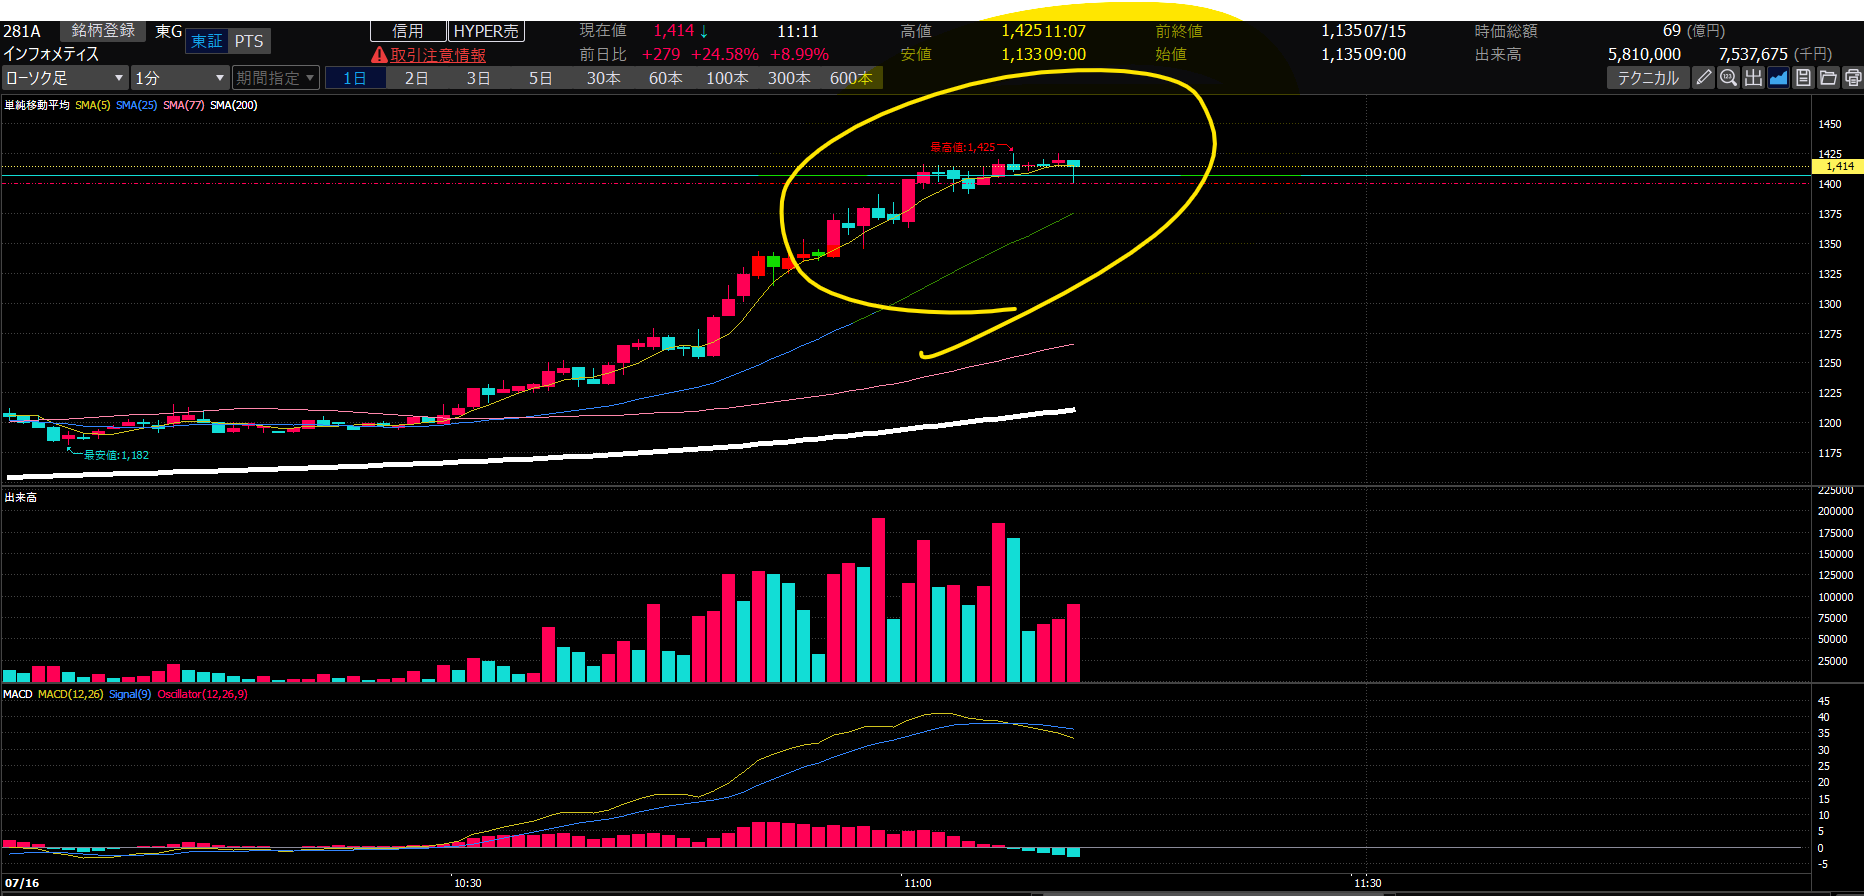Open the テクニカル technical indicators button
This screenshot has width=1864, height=896.
(1648, 78)
